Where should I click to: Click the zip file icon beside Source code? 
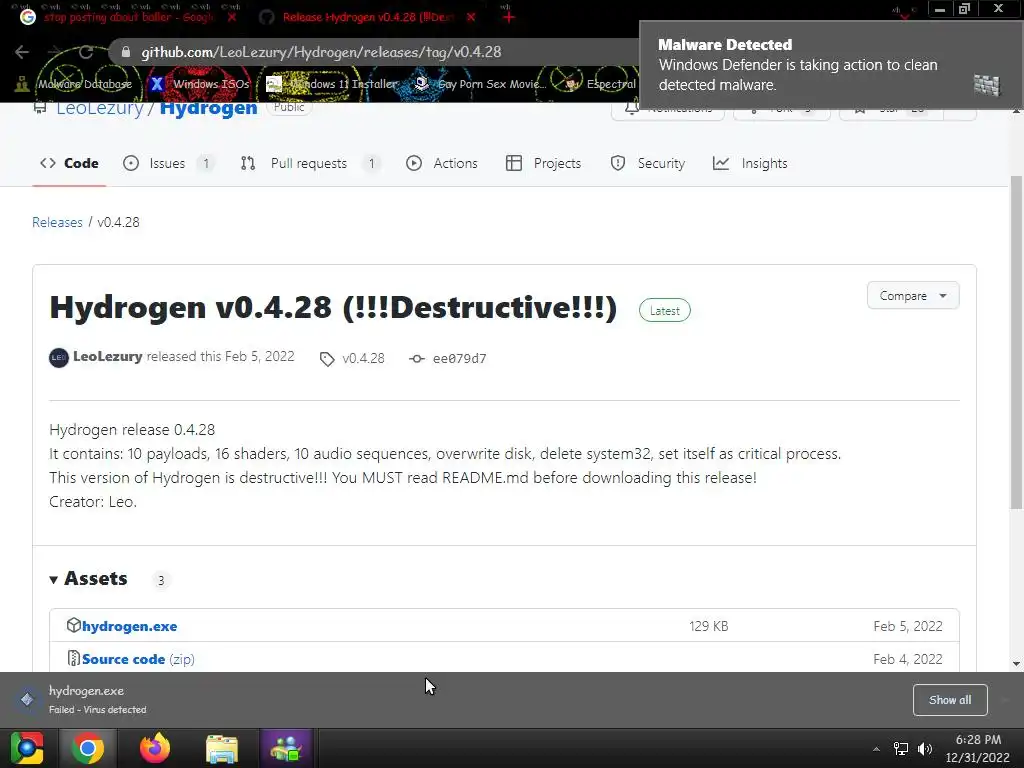pos(73,658)
